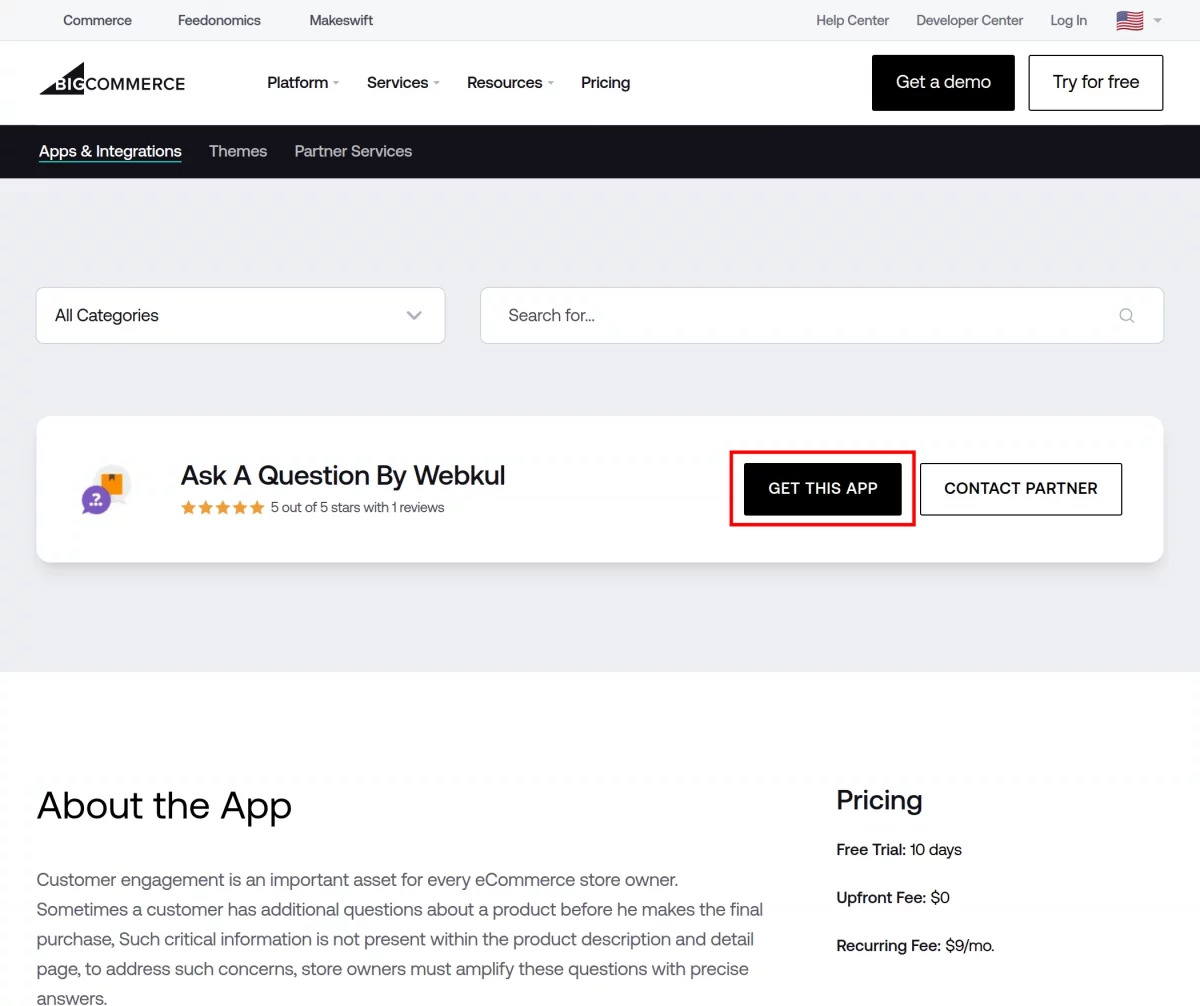Screen dimensions: 1200x1006
Task: Click the search magnifier icon
Action: pos(1127,316)
